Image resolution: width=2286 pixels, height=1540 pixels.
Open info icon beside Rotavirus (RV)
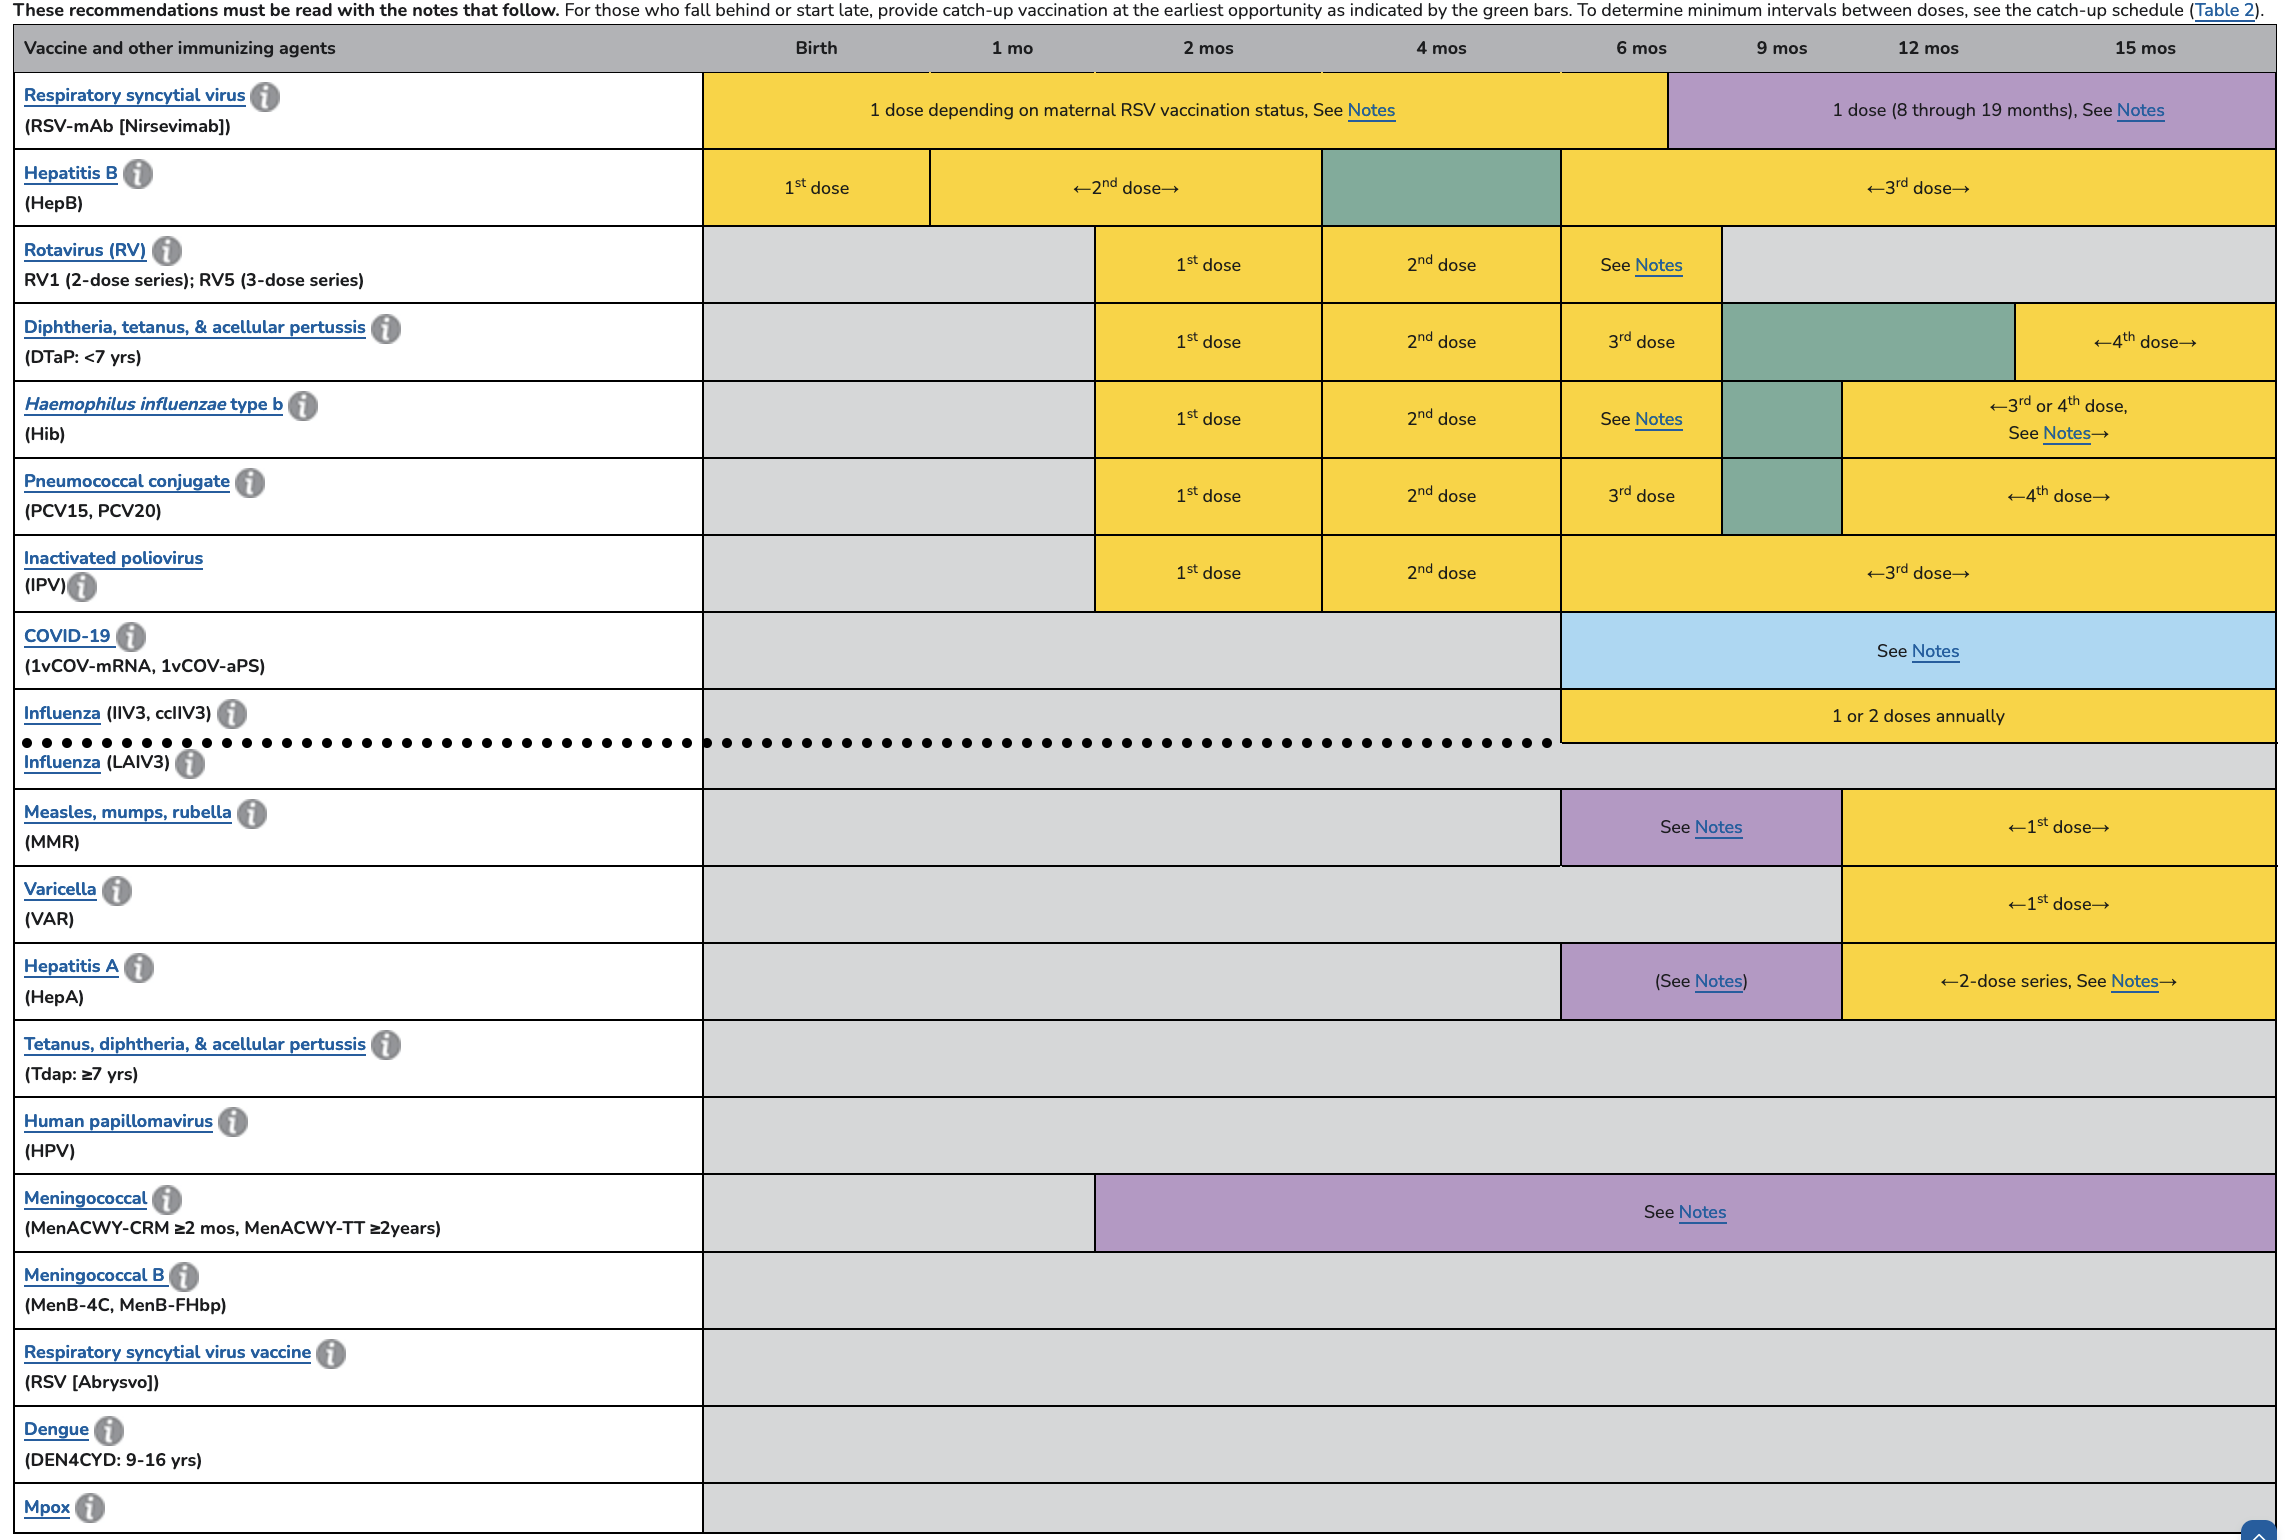(x=167, y=251)
